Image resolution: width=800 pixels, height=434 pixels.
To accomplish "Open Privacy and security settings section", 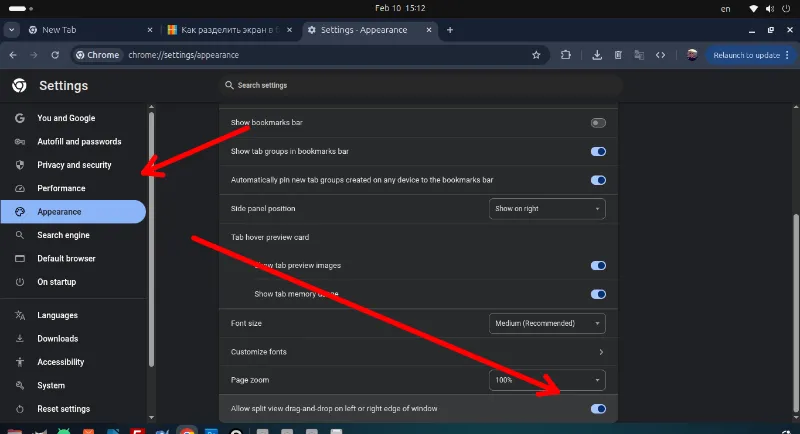I will tap(74, 165).
